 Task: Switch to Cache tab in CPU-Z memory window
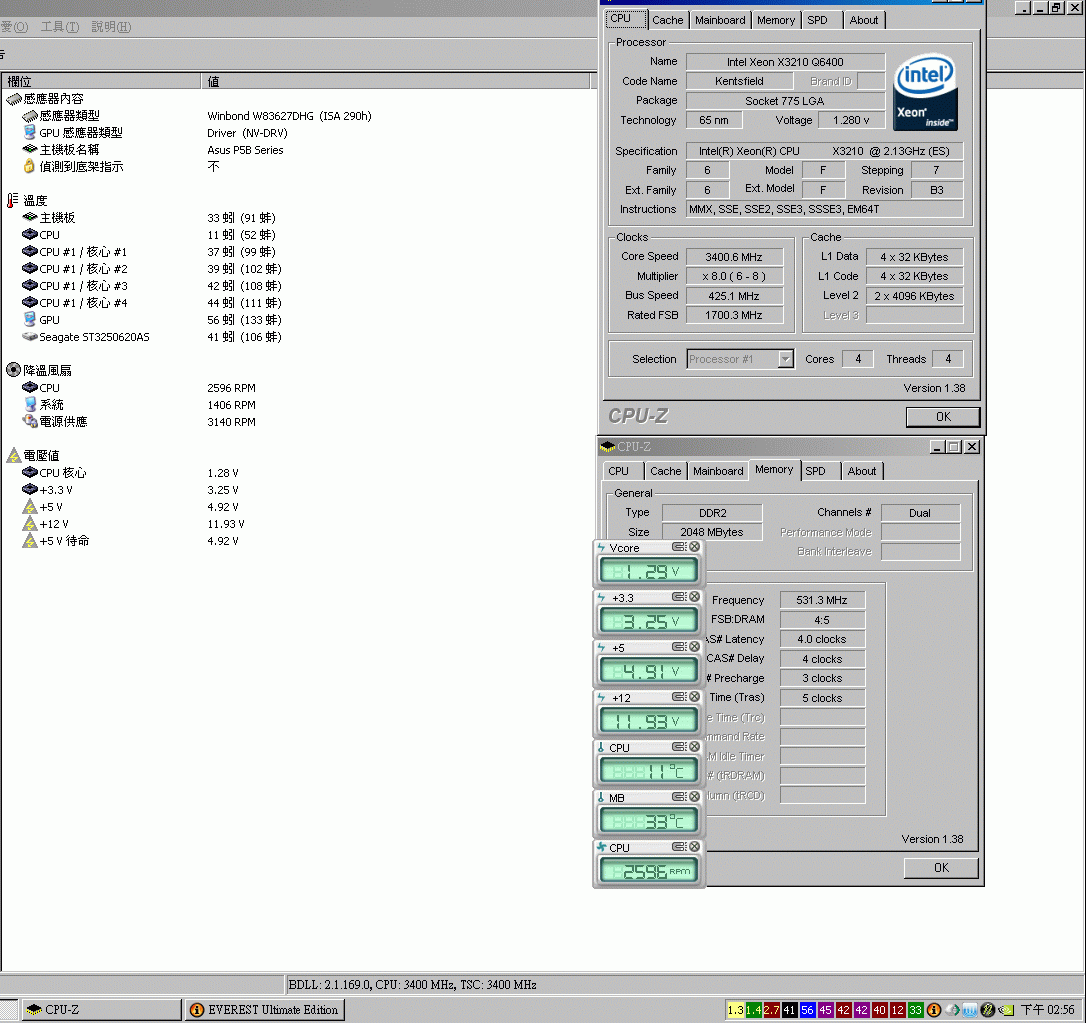click(666, 471)
